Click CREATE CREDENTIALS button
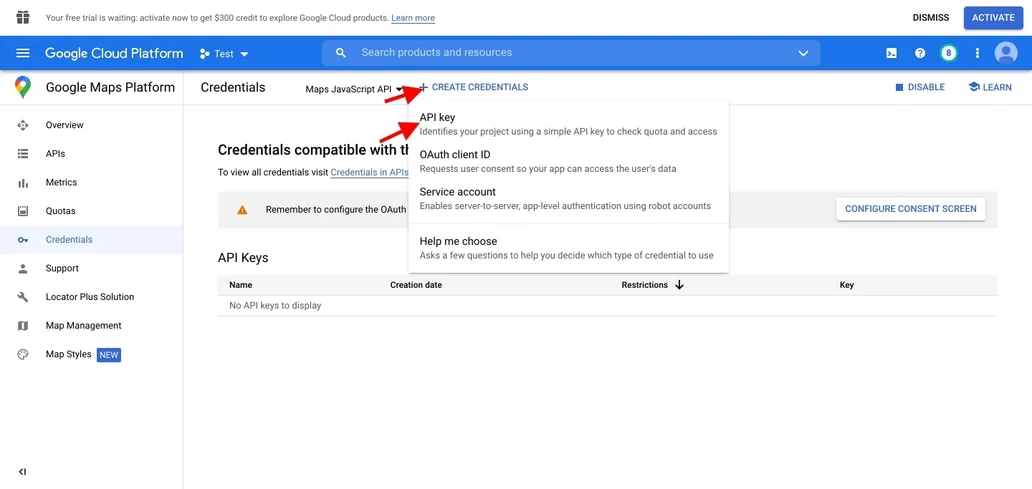 (x=473, y=87)
